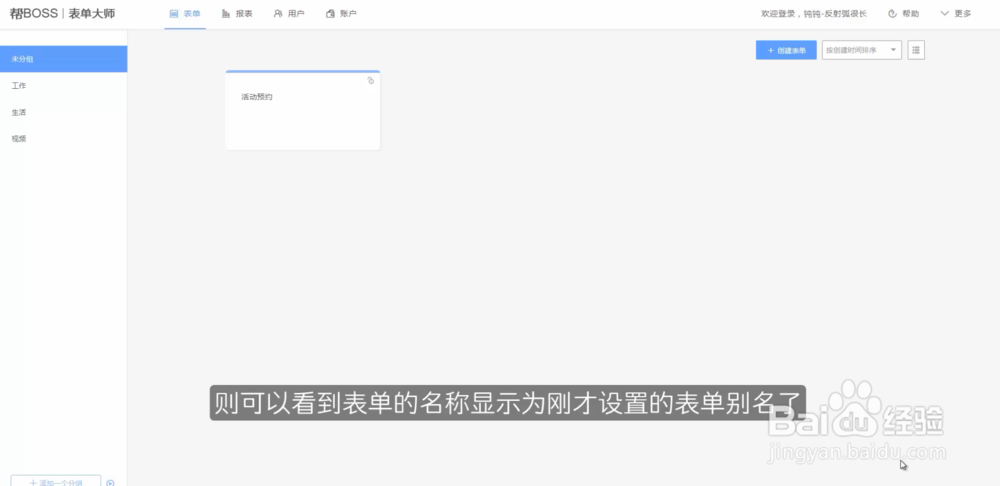Viewport: 1000px width, 486px height.
Task: Click the 创建表单 button
Action: [786, 50]
